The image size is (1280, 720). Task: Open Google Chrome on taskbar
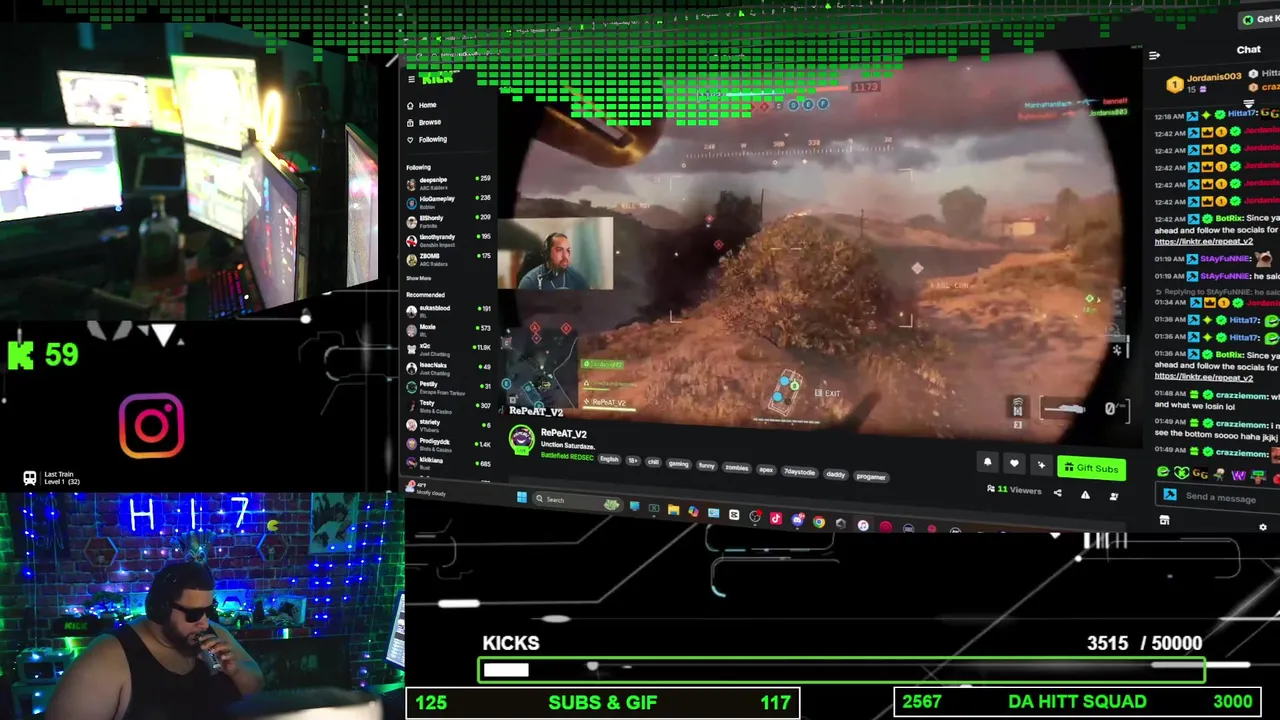pos(819,521)
